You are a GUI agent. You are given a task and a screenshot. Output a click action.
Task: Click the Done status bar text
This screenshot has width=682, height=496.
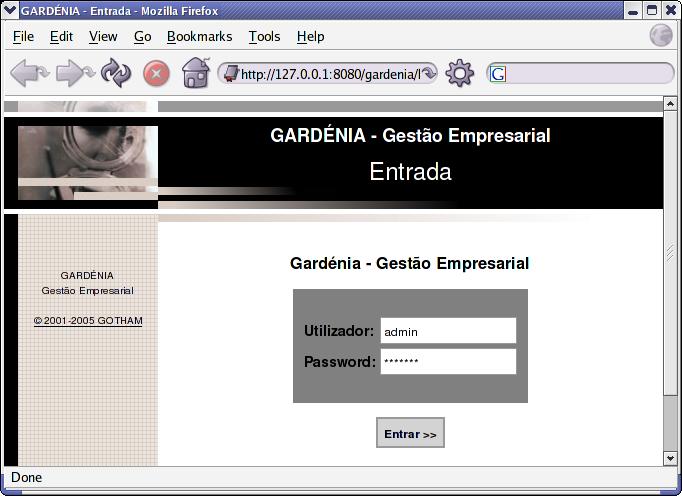(27, 477)
